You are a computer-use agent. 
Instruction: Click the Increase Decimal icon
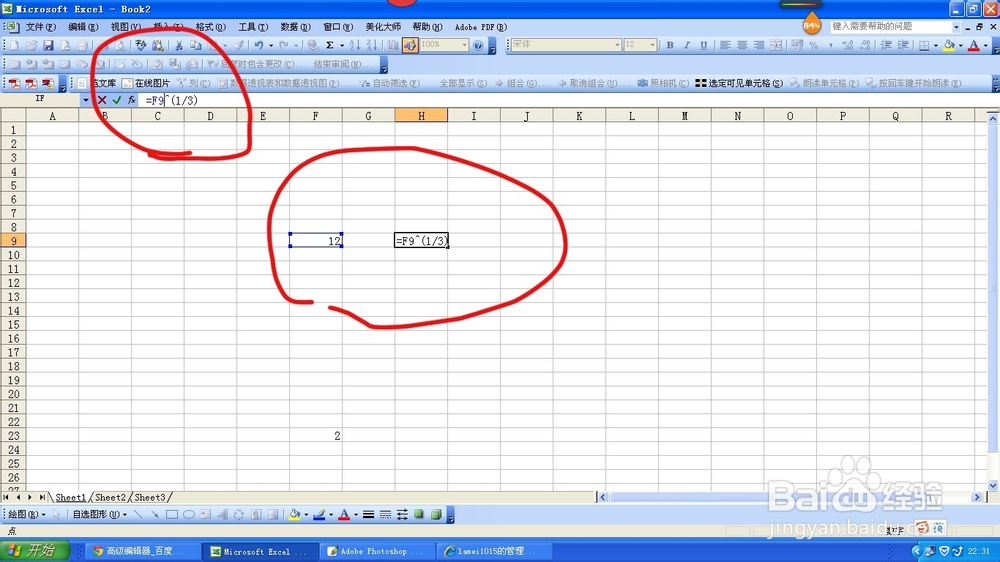pyautogui.click(x=848, y=45)
